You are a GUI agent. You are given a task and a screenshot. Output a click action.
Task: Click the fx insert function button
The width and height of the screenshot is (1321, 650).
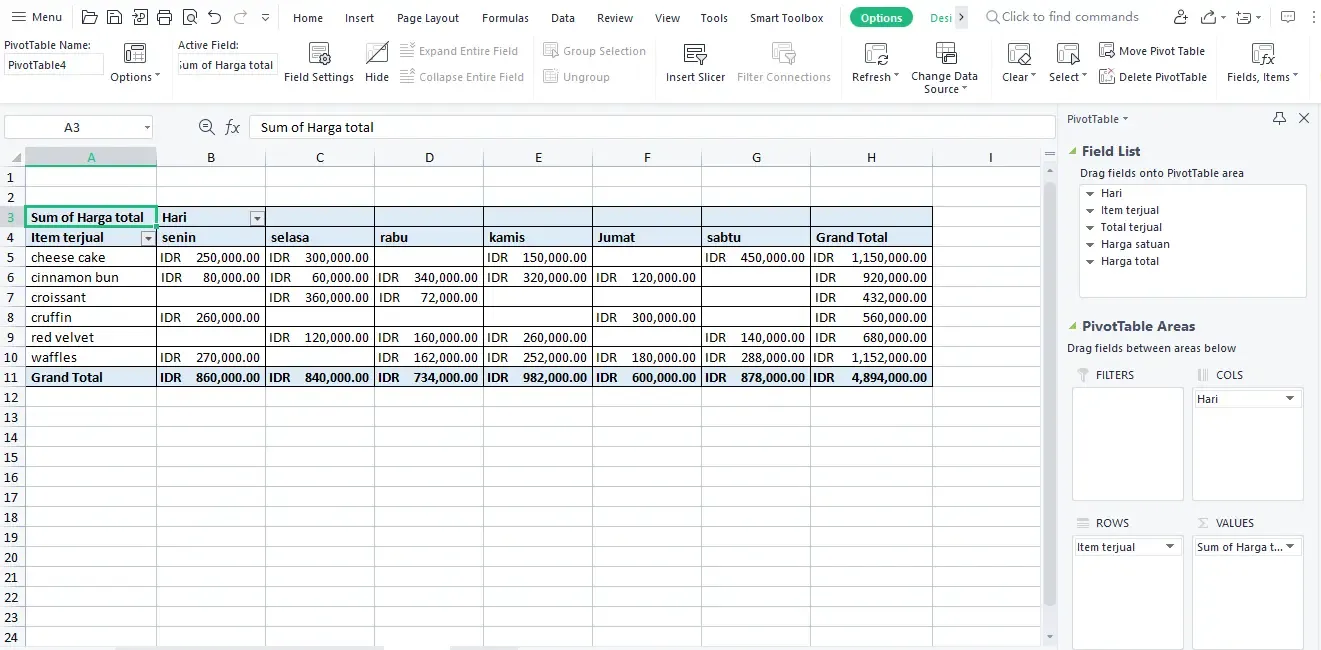click(233, 127)
